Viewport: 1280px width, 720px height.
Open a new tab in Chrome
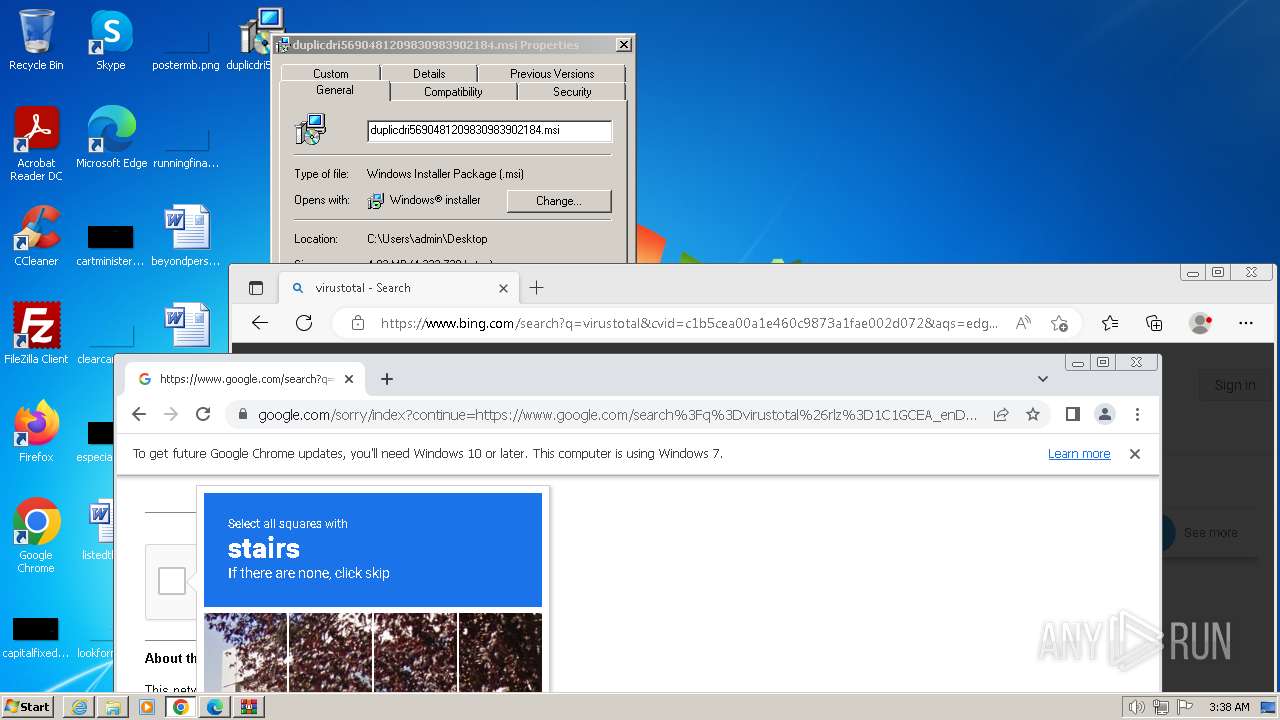point(387,379)
